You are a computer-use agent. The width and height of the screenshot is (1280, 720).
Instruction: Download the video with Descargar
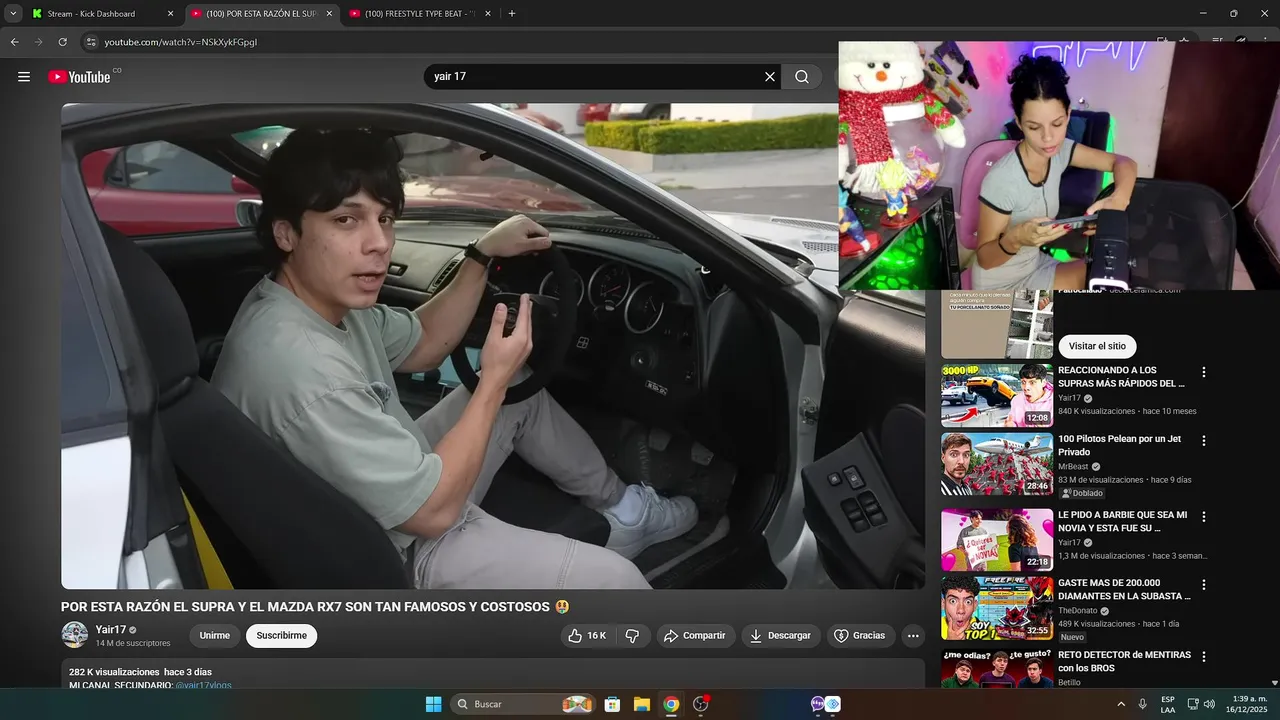[781, 636]
